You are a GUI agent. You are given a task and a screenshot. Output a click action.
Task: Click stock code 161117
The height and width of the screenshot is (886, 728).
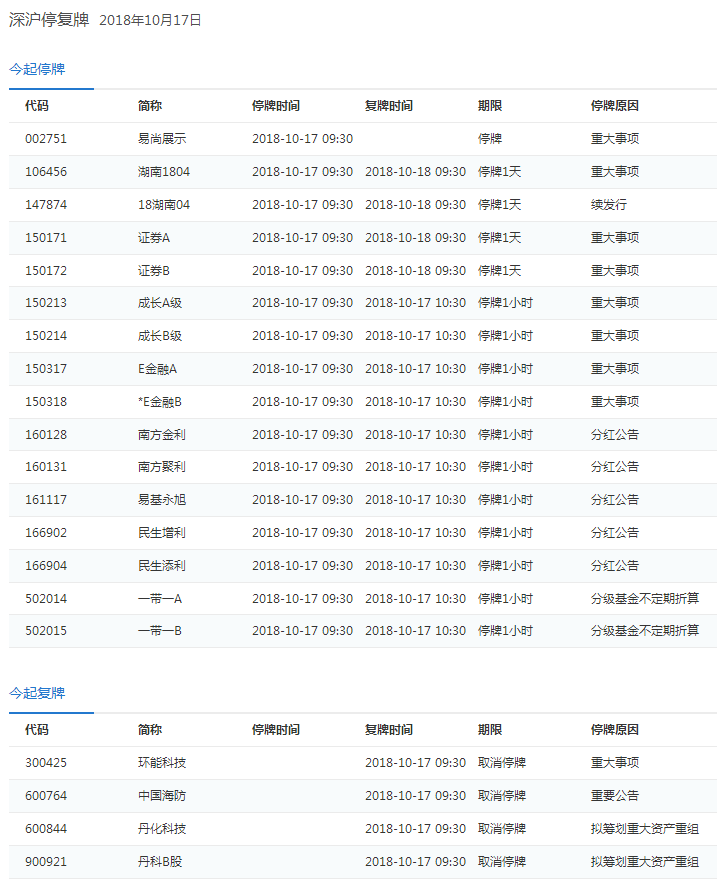click(46, 500)
